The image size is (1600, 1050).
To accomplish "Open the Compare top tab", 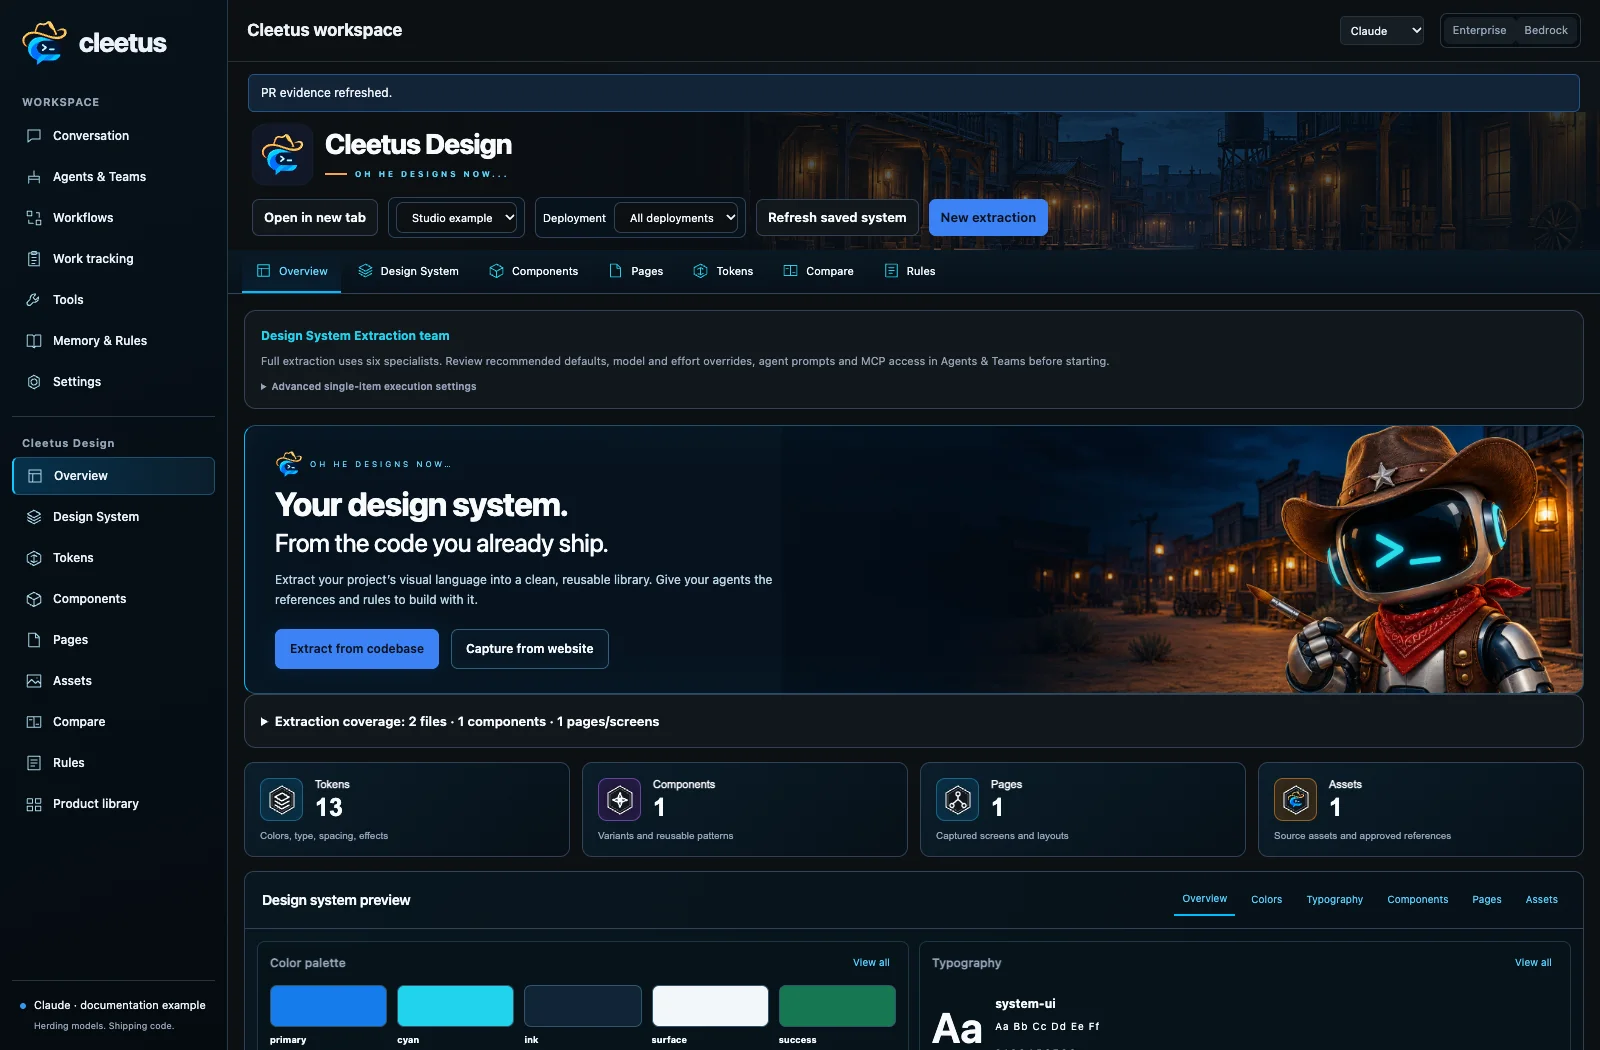I will 818,271.
